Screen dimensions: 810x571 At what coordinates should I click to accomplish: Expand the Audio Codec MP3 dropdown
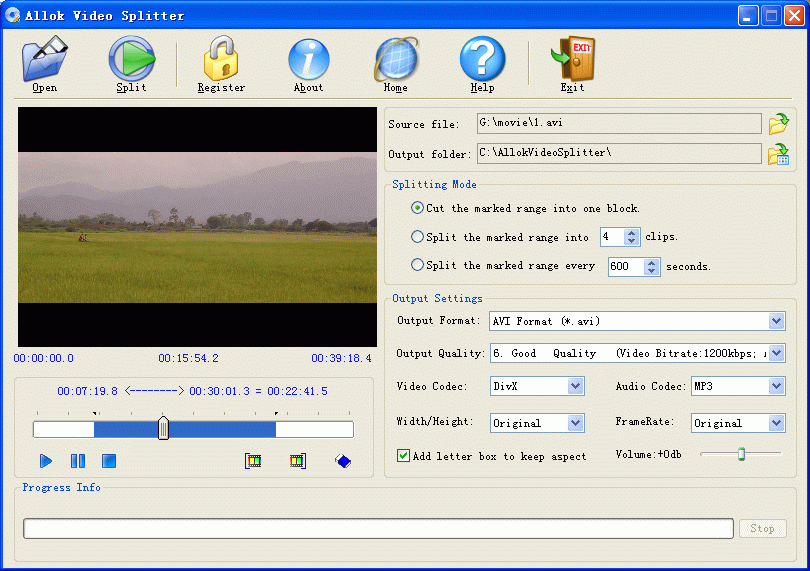click(776, 386)
